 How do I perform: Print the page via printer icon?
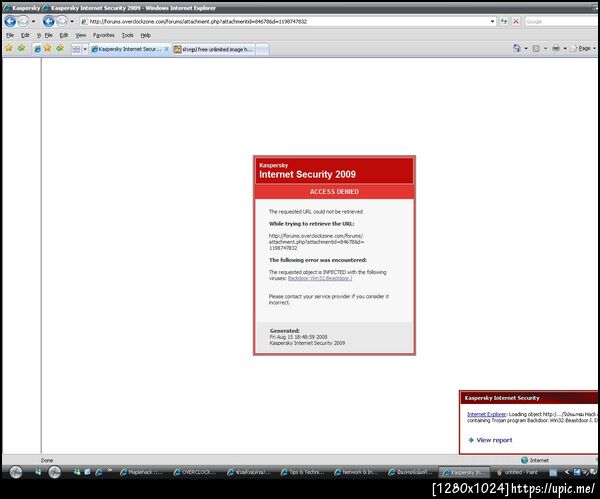pos(556,48)
